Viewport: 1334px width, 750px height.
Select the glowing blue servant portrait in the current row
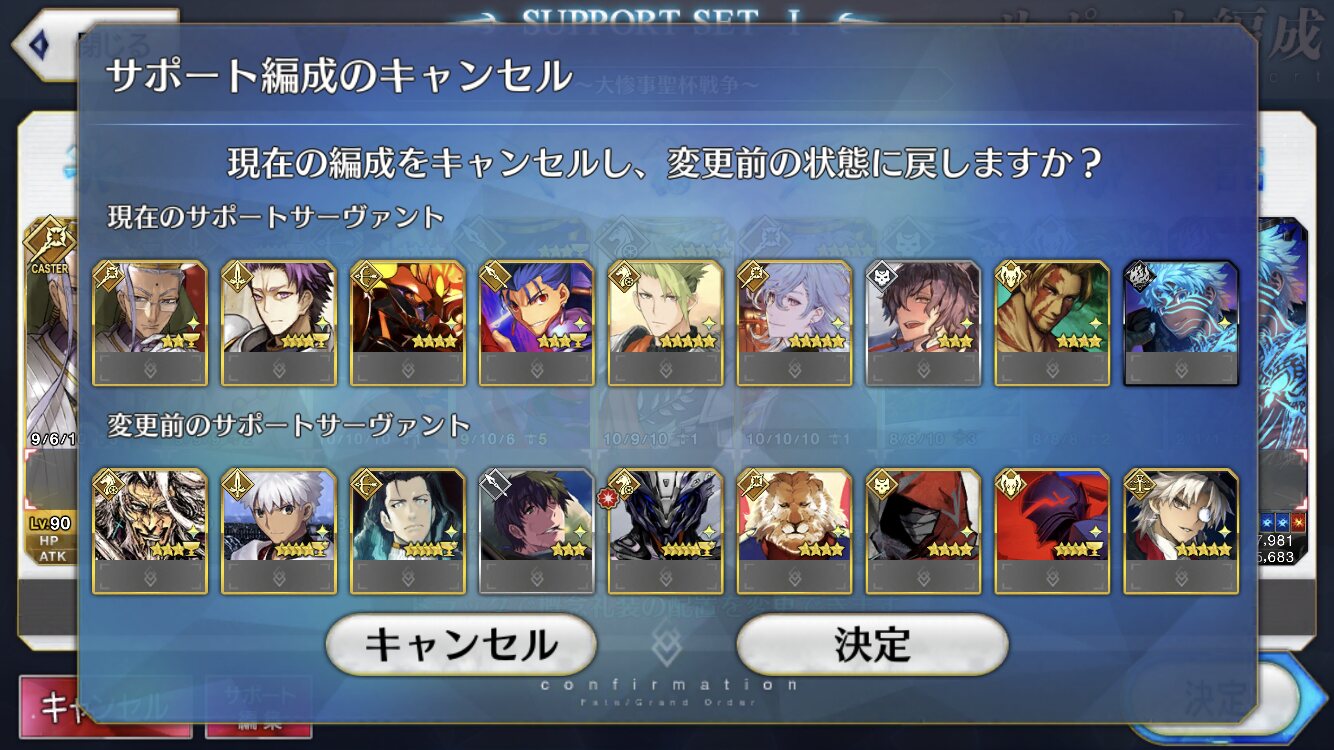[1182, 324]
